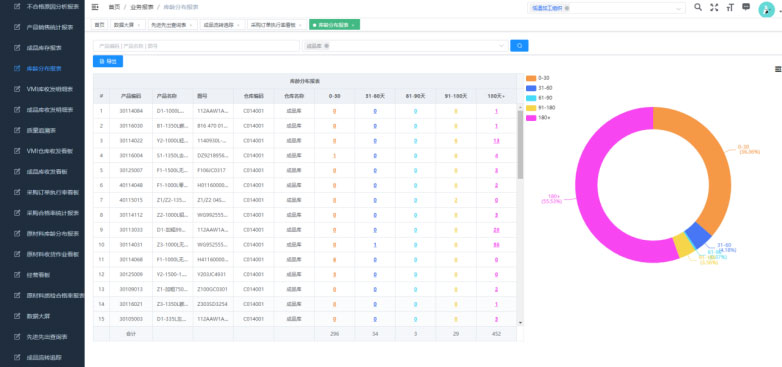Focus the product code search input field
Screen dimensions: 782x367
(x=196, y=46)
